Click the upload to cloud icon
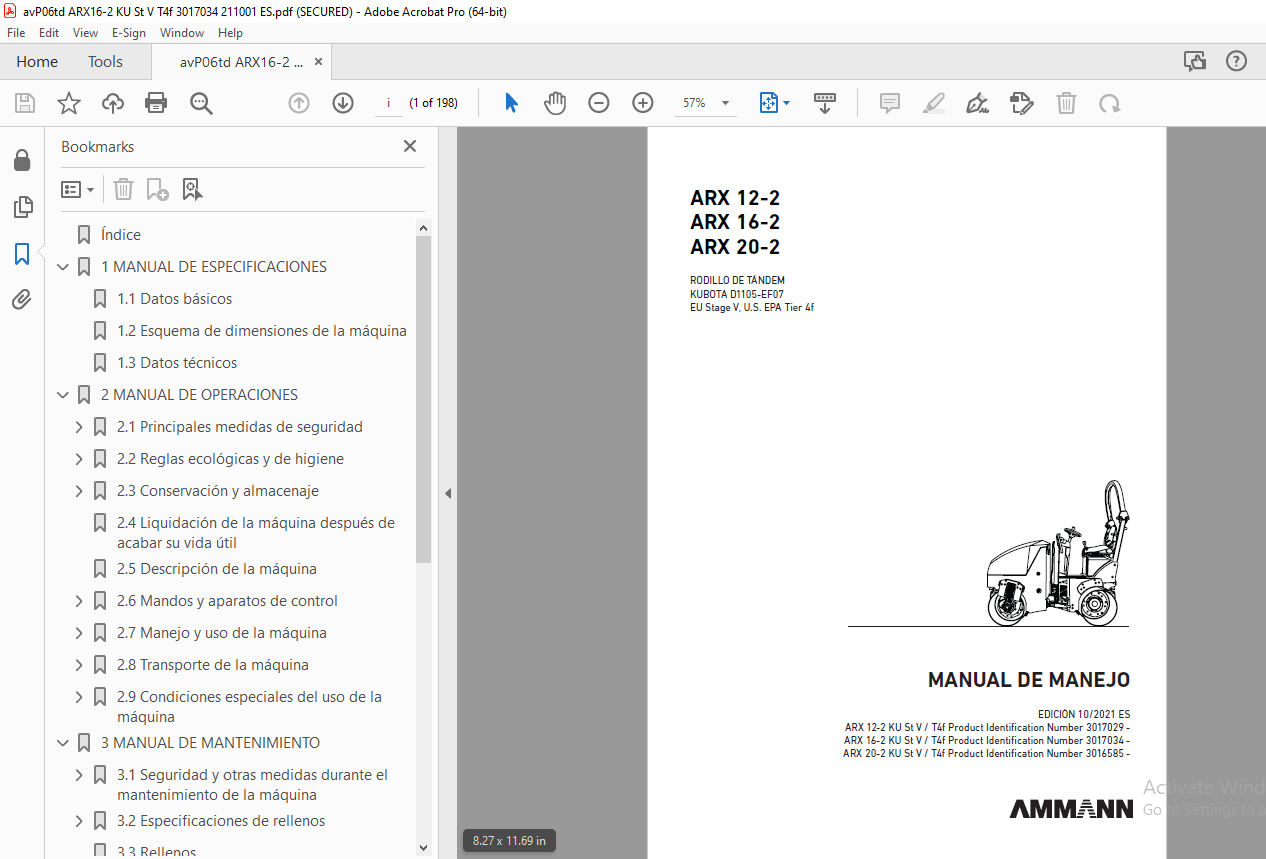This screenshot has width=1266, height=859. click(x=113, y=103)
